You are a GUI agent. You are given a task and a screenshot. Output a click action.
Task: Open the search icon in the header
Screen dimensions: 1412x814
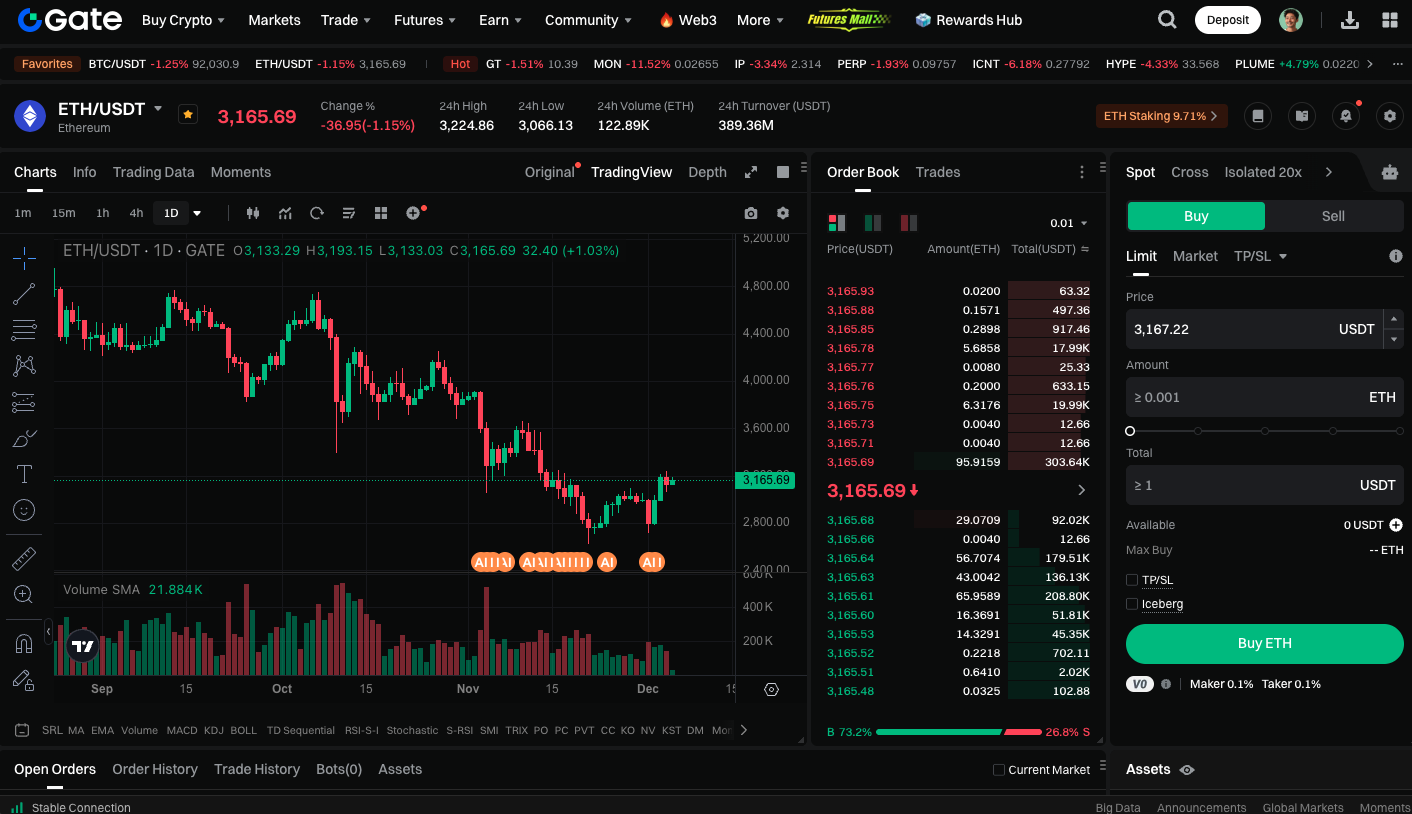[1167, 20]
